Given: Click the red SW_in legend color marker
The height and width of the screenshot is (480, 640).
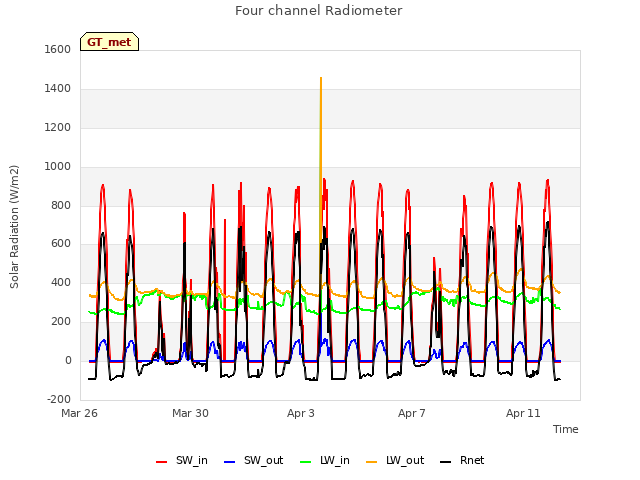Looking at the screenshot, I should click(x=162, y=462).
